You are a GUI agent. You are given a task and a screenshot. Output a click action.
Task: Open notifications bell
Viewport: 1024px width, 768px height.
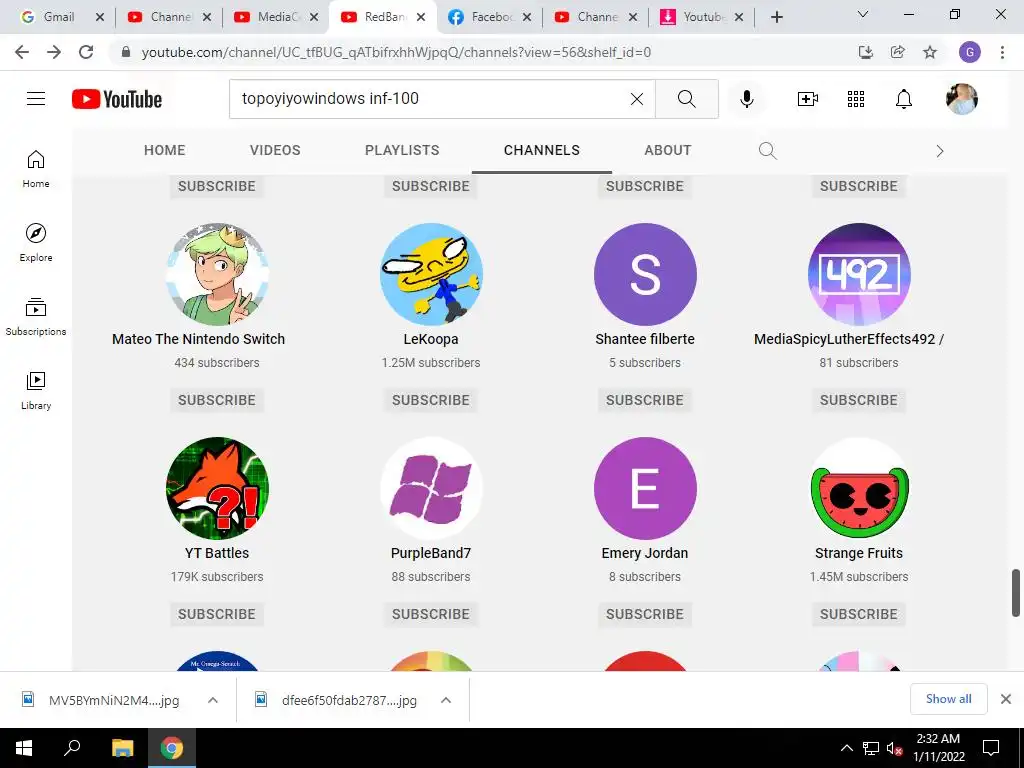coord(904,99)
